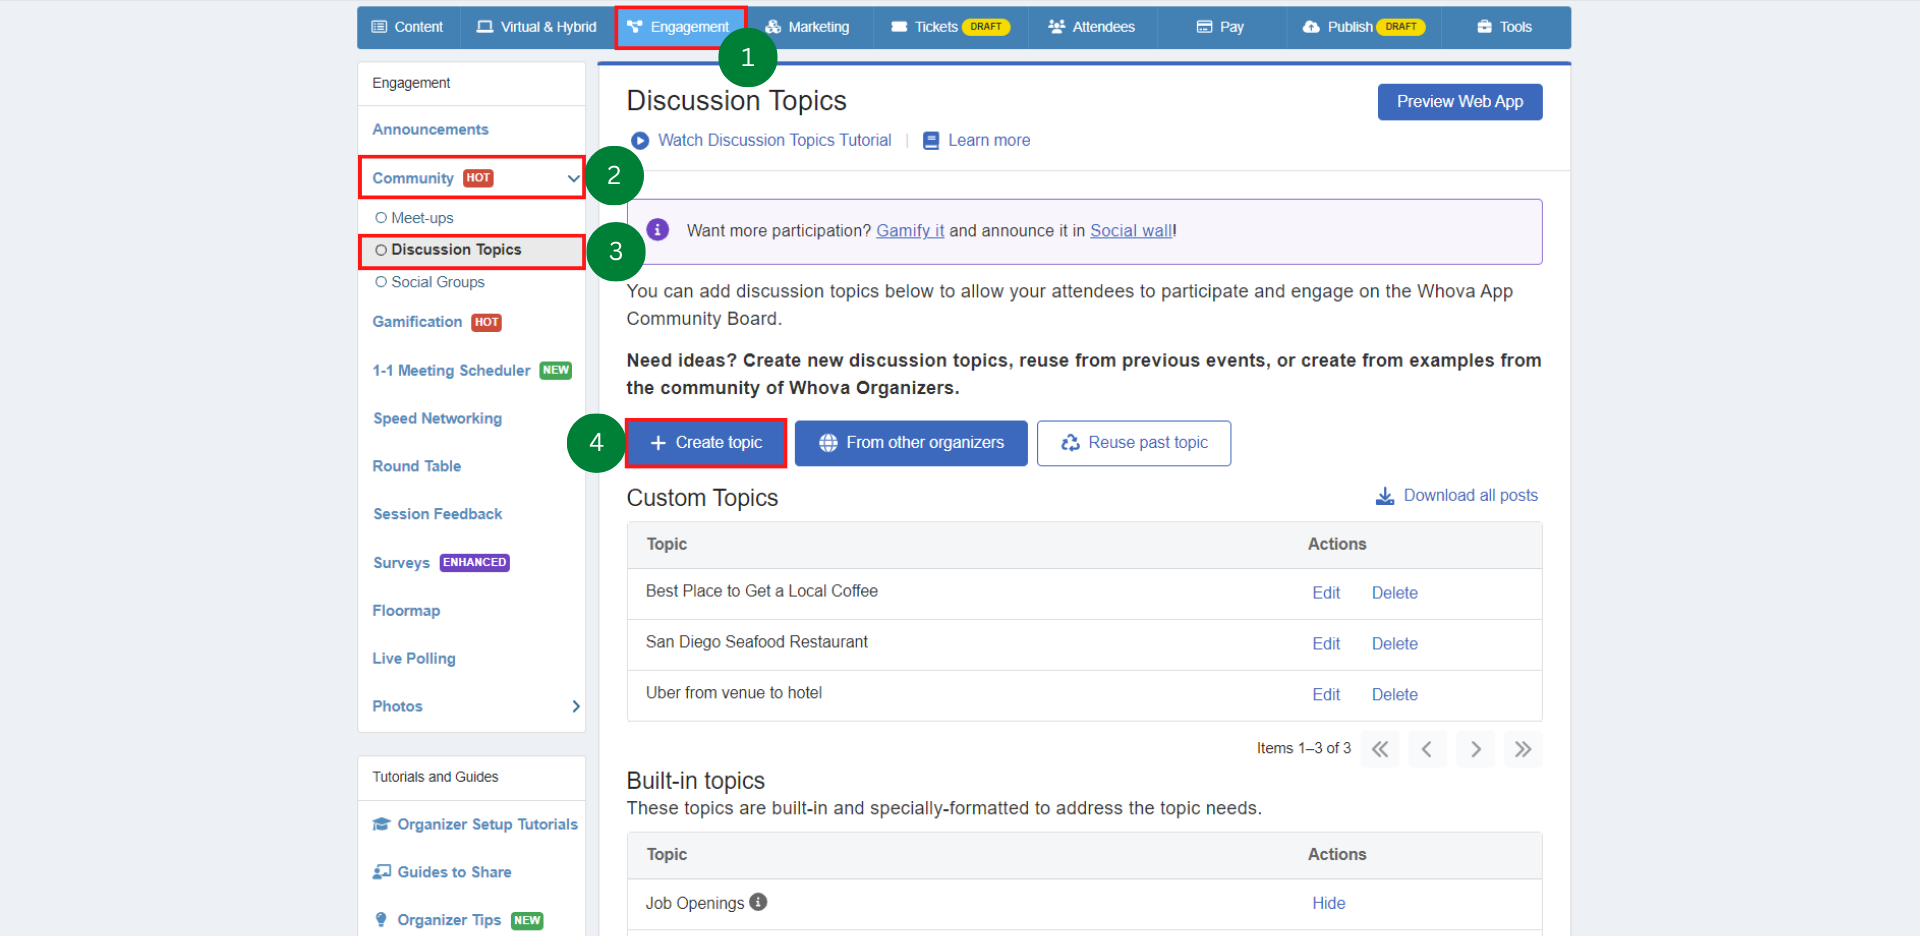The width and height of the screenshot is (1920, 936).
Task: Switch to Virtual & Hybrid tab
Action: tap(536, 27)
